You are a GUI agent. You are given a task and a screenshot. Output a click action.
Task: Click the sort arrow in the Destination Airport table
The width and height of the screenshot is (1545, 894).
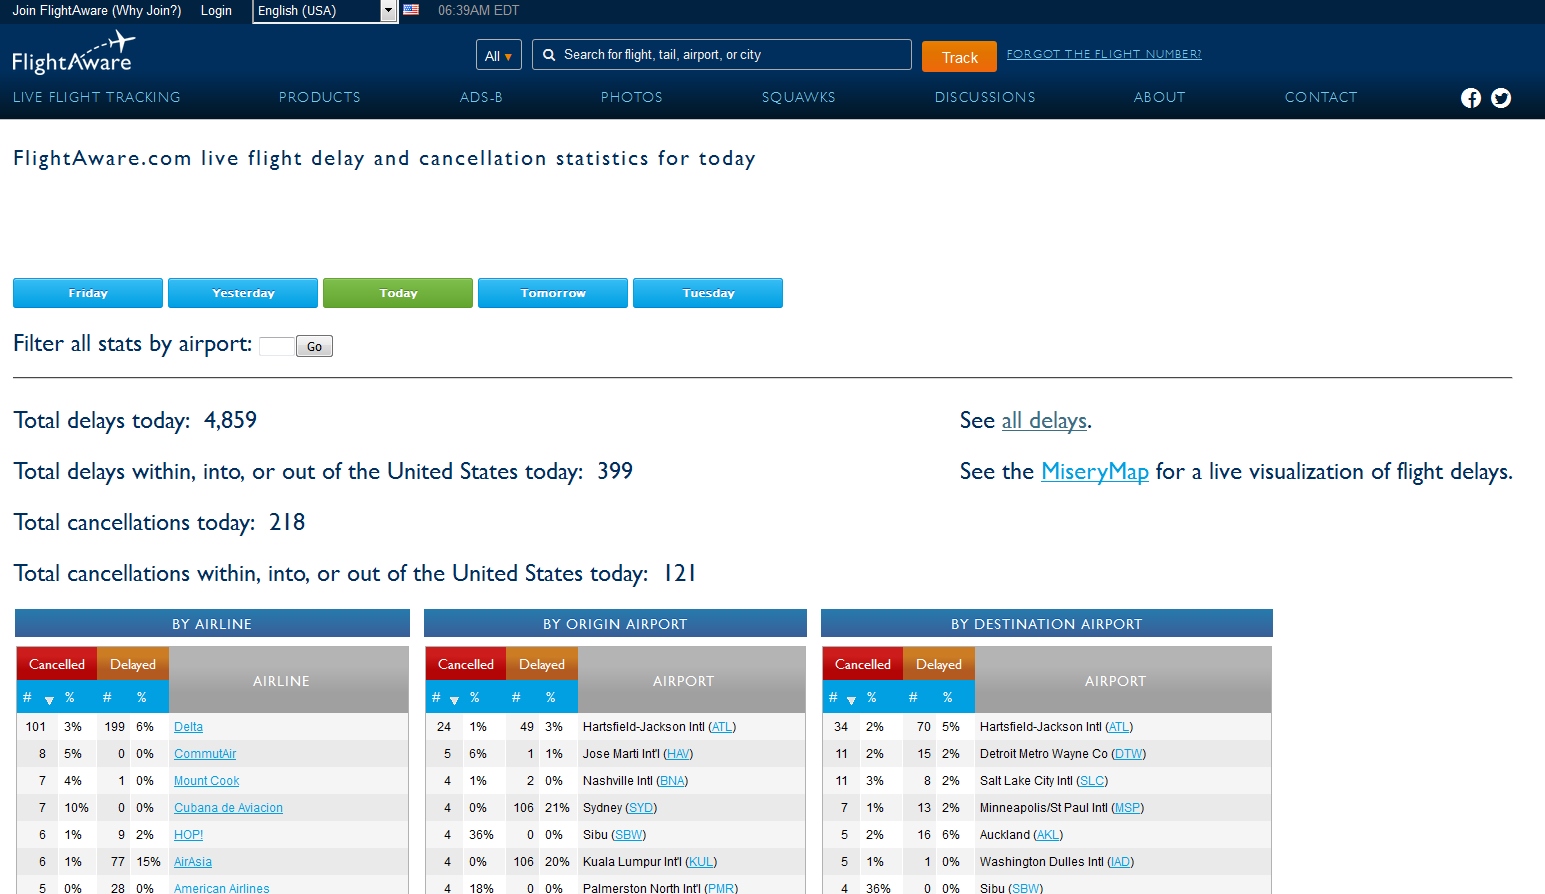(x=851, y=699)
